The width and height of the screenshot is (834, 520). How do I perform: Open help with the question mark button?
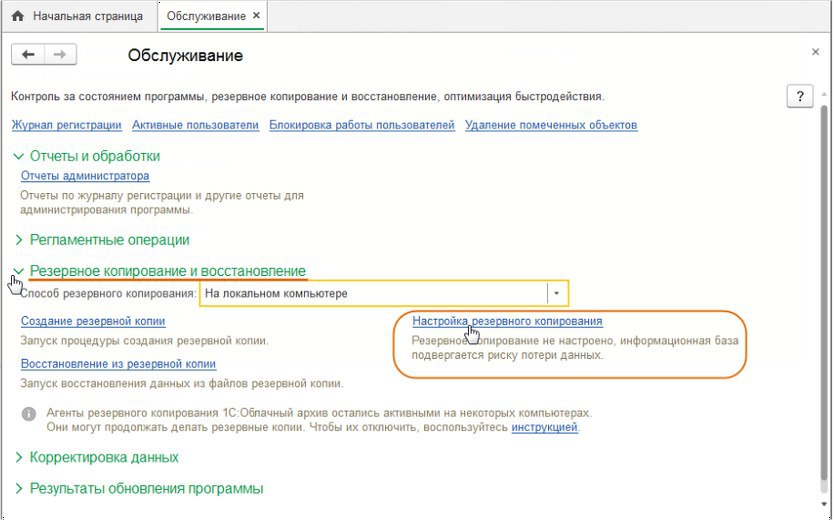tap(799, 97)
